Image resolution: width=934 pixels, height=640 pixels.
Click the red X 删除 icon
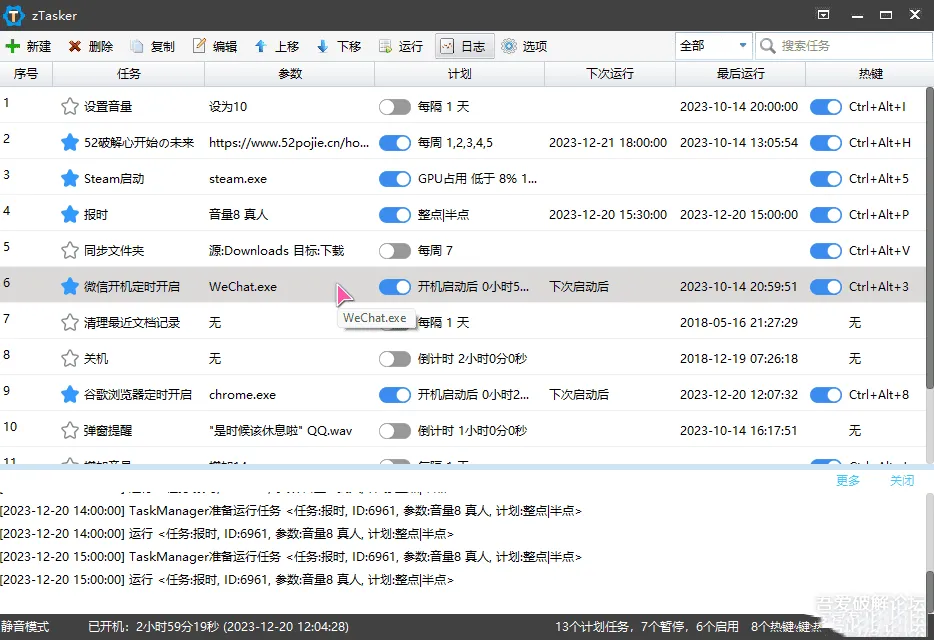click(75, 46)
